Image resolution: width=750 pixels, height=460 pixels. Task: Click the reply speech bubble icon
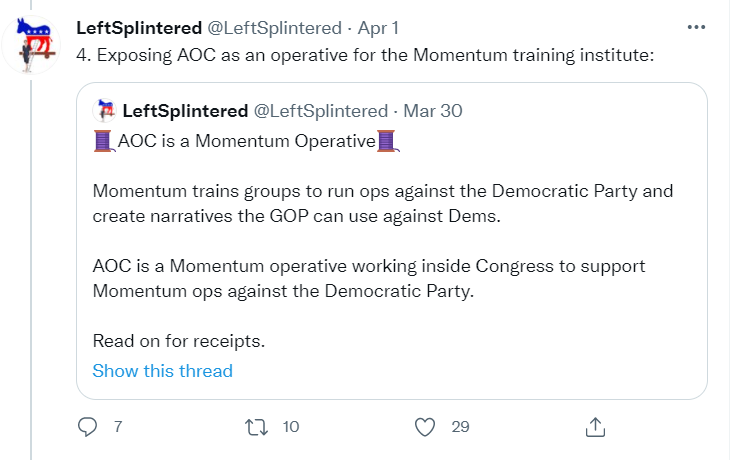tap(88, 427)
